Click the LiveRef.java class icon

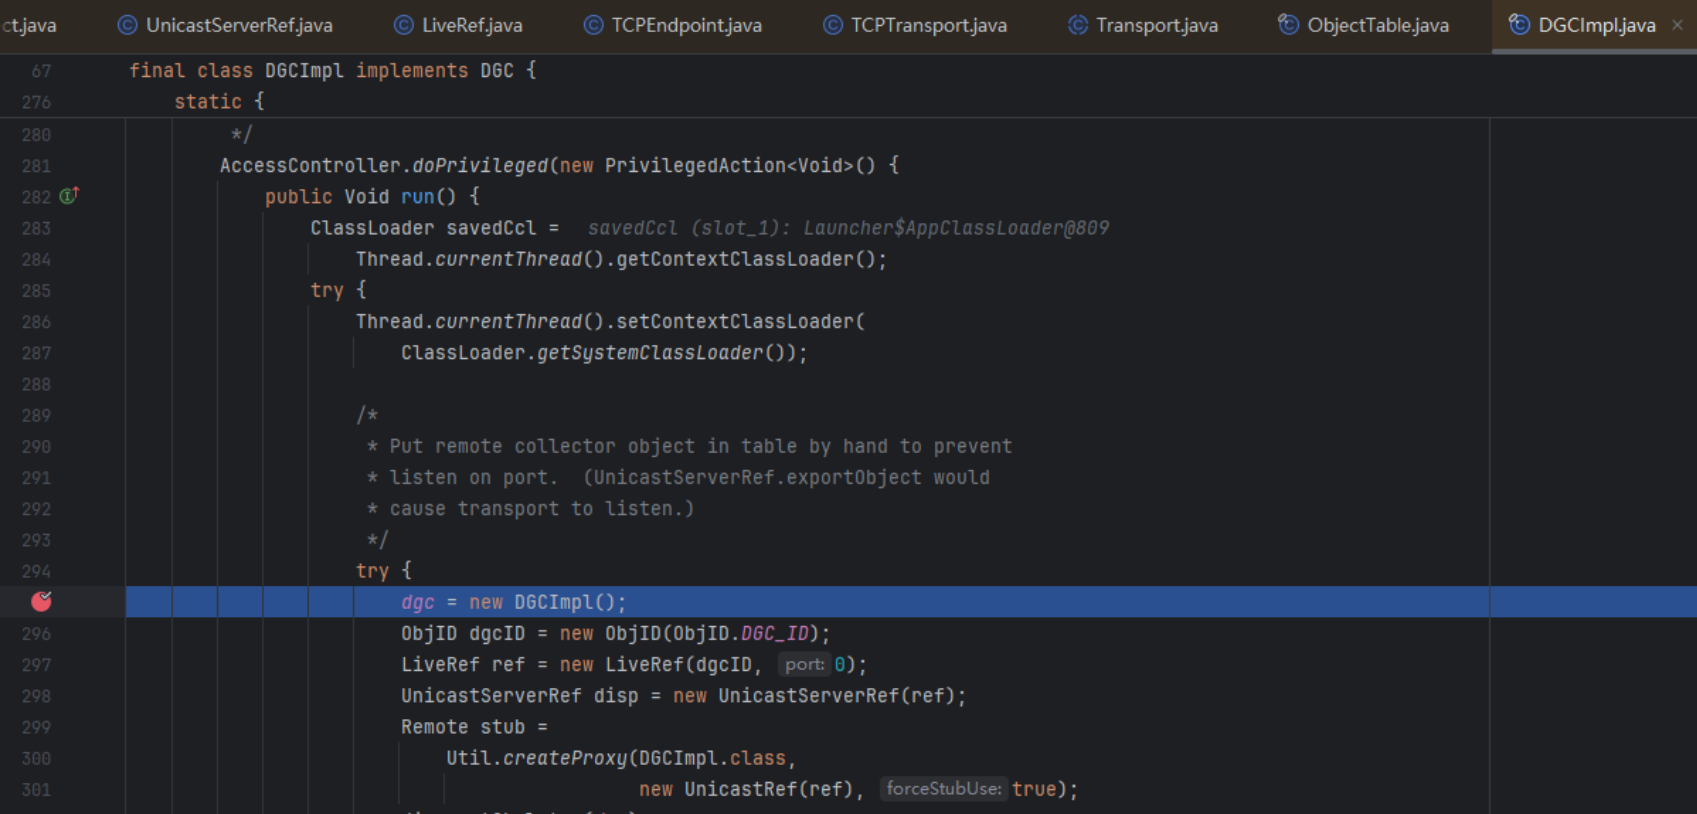403,25
